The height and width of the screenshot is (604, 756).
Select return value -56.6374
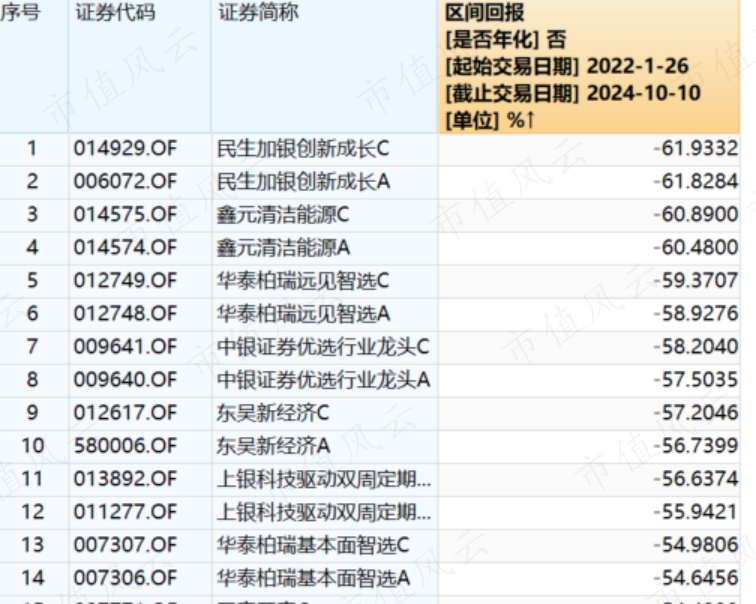click(696, 478)
